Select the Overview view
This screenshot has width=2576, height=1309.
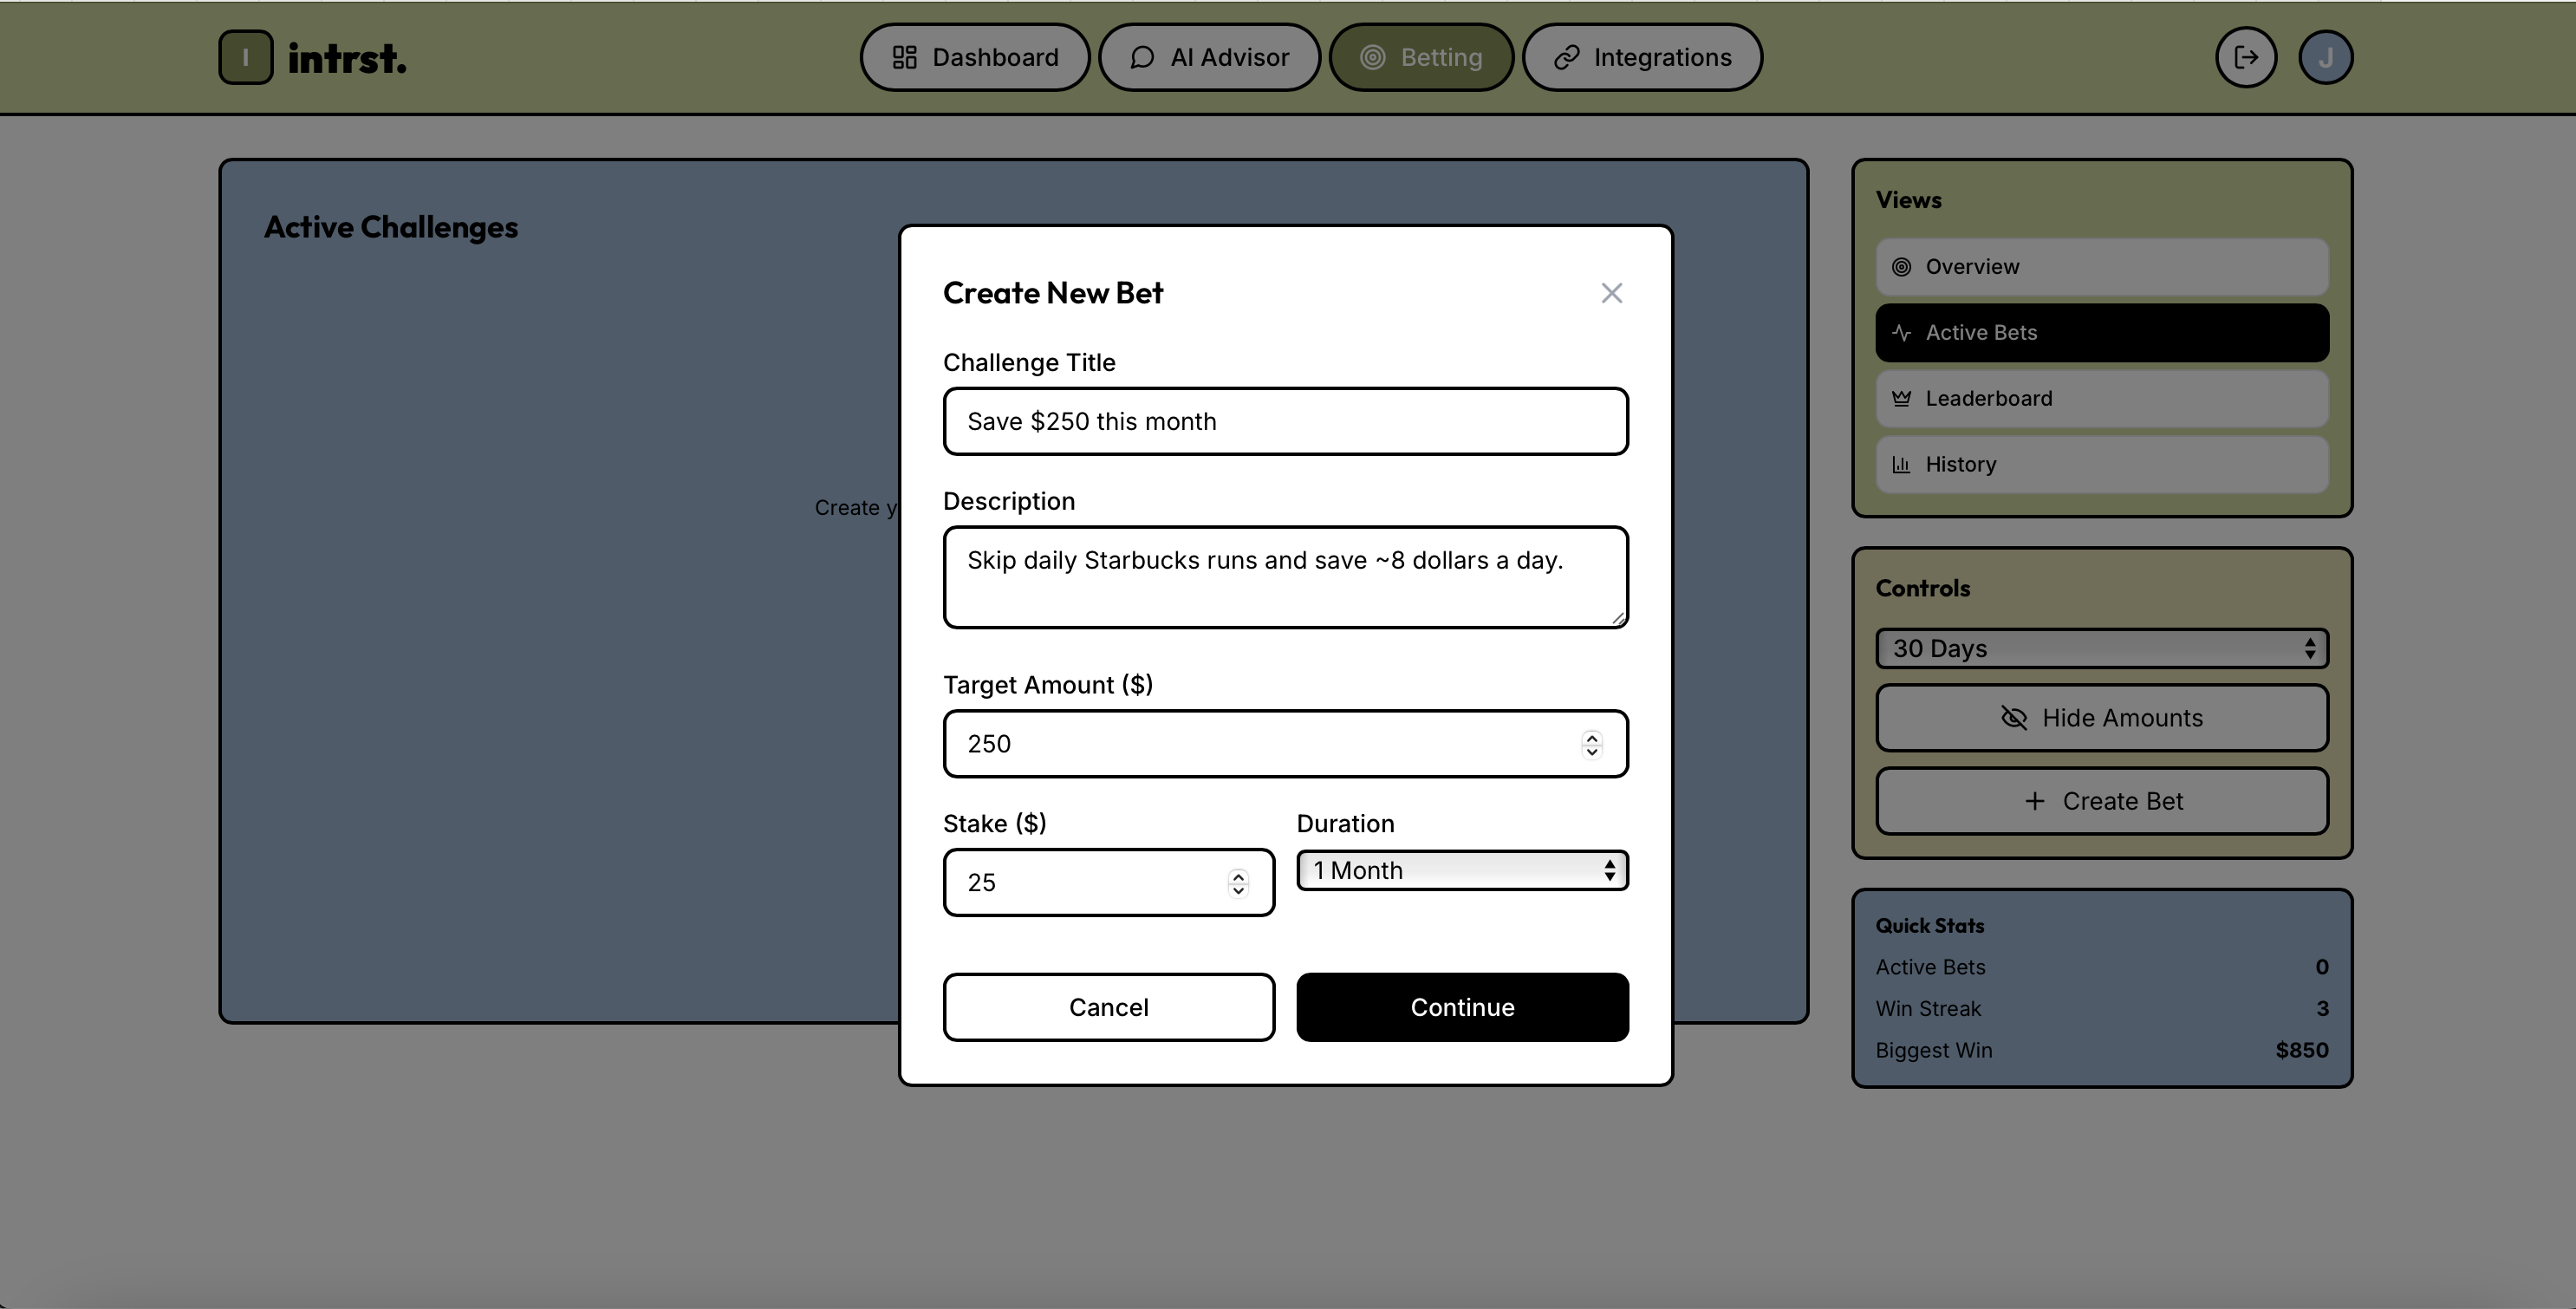point(2101,267)
